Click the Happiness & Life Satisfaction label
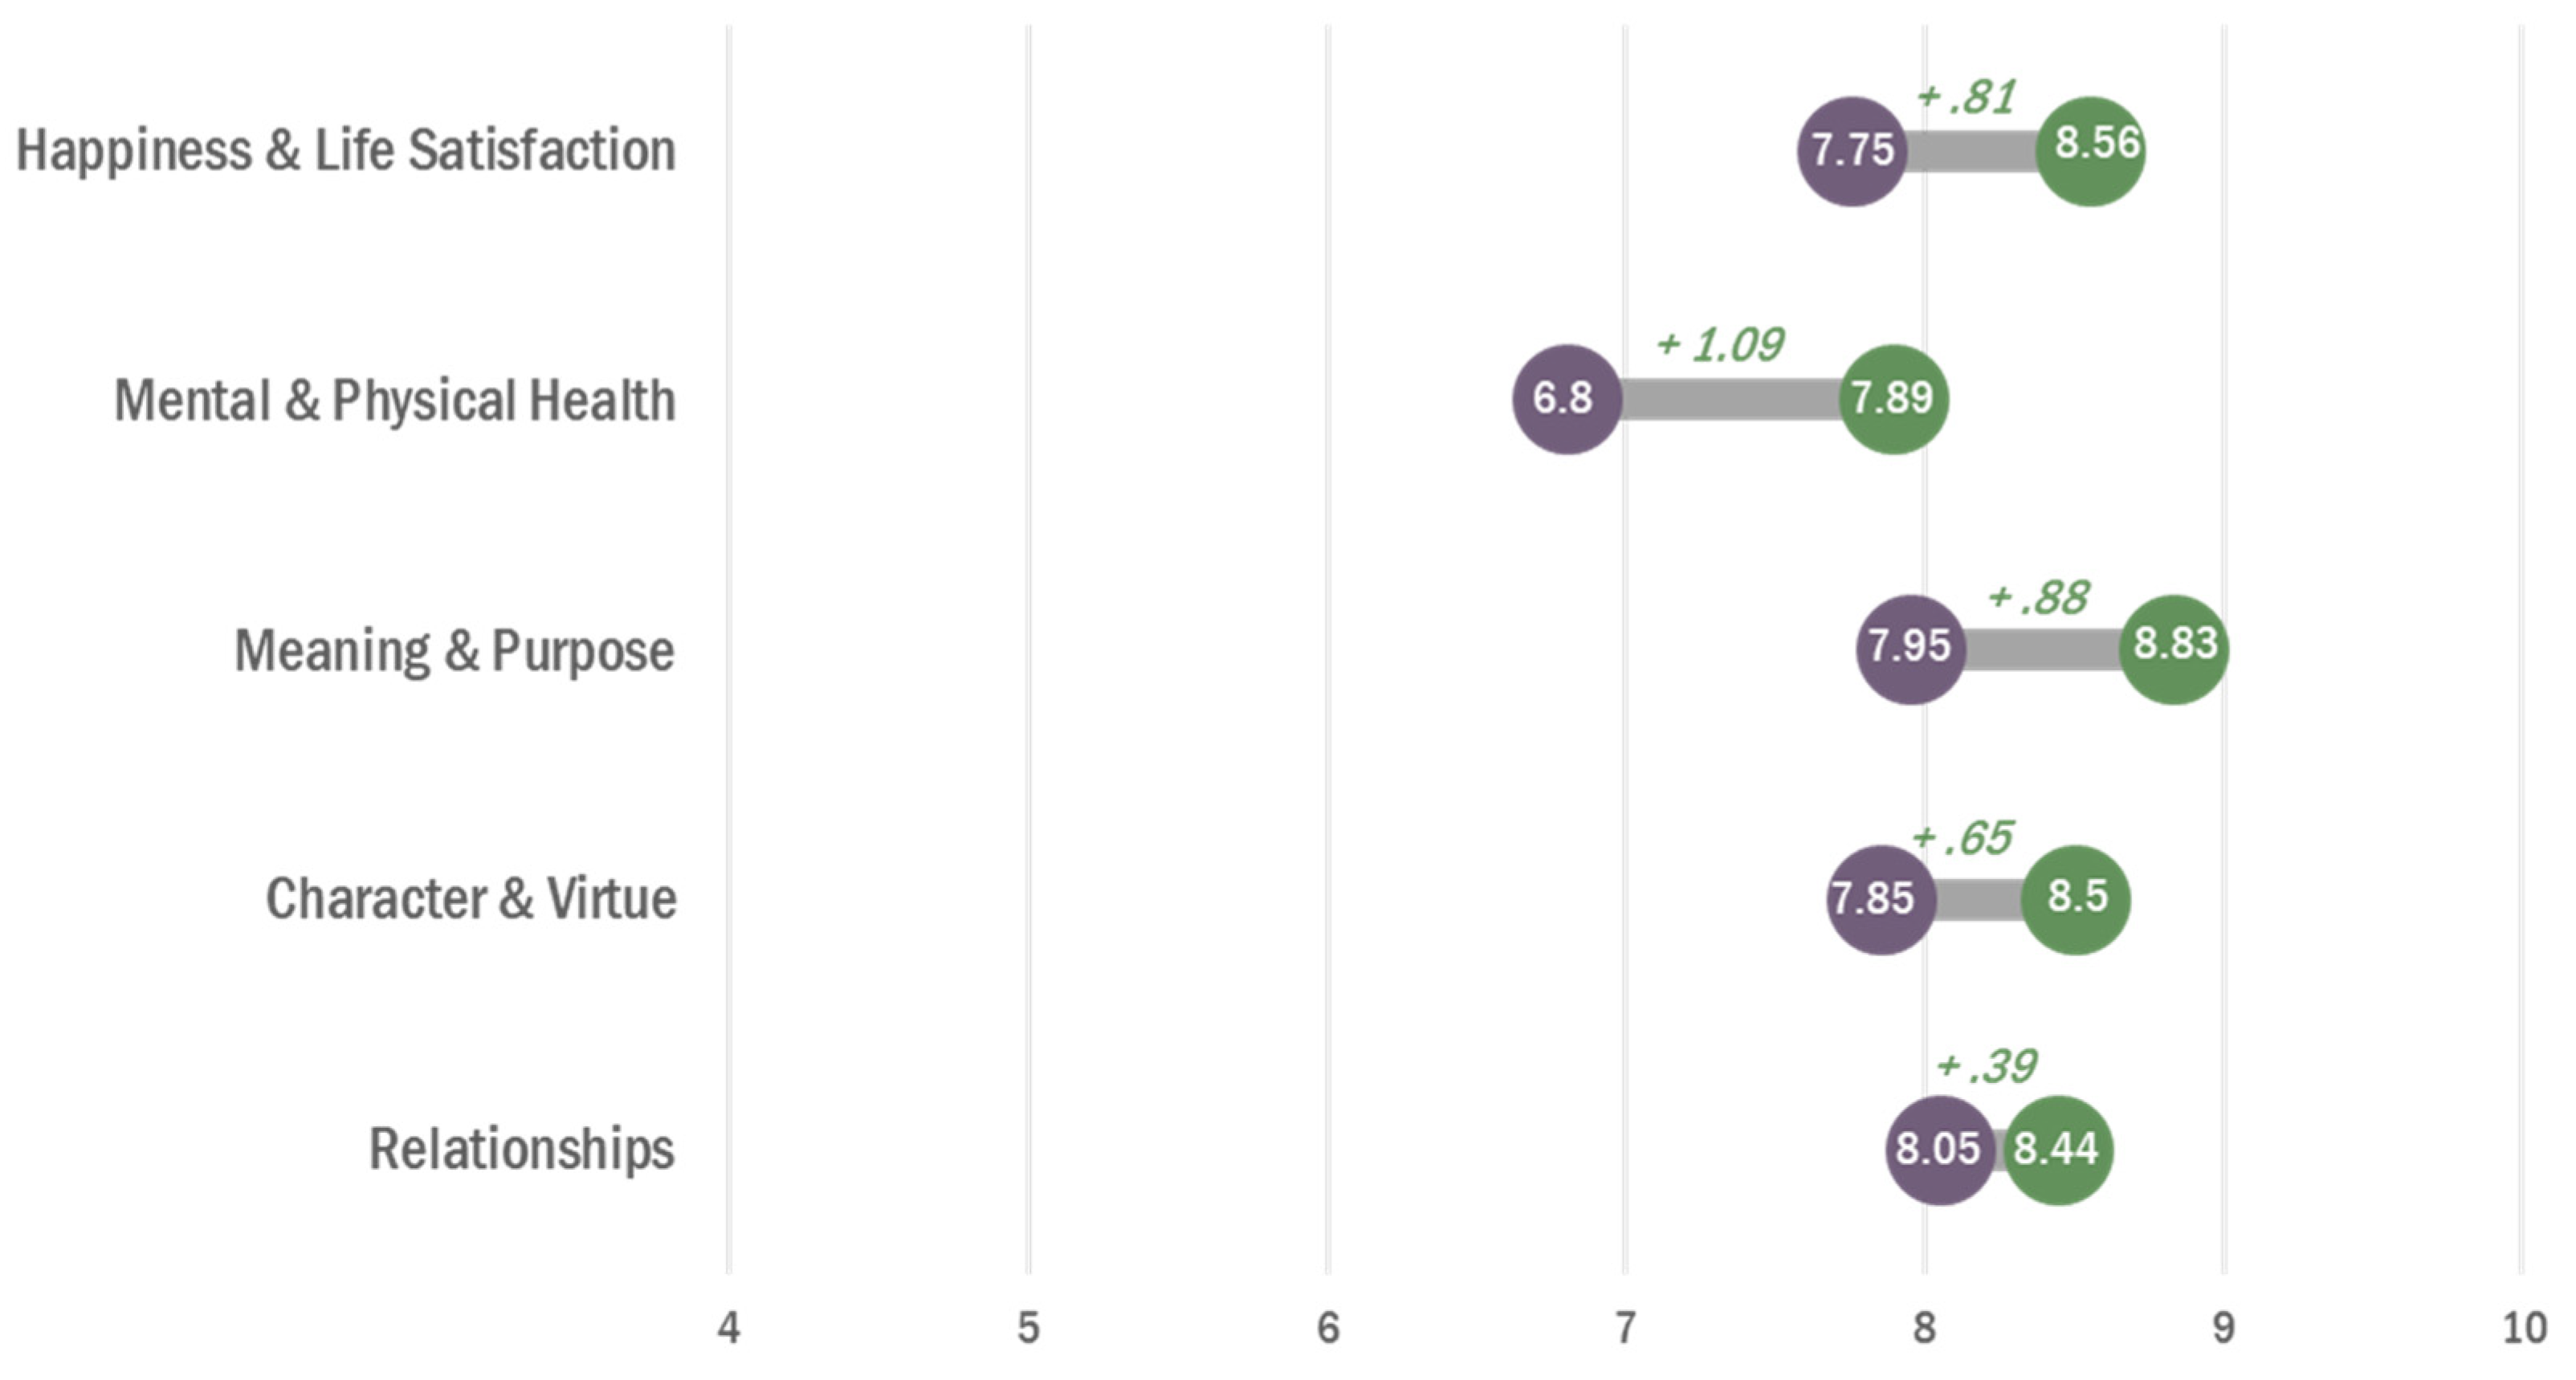The image size is (2576, 1380). click(346, 151)
